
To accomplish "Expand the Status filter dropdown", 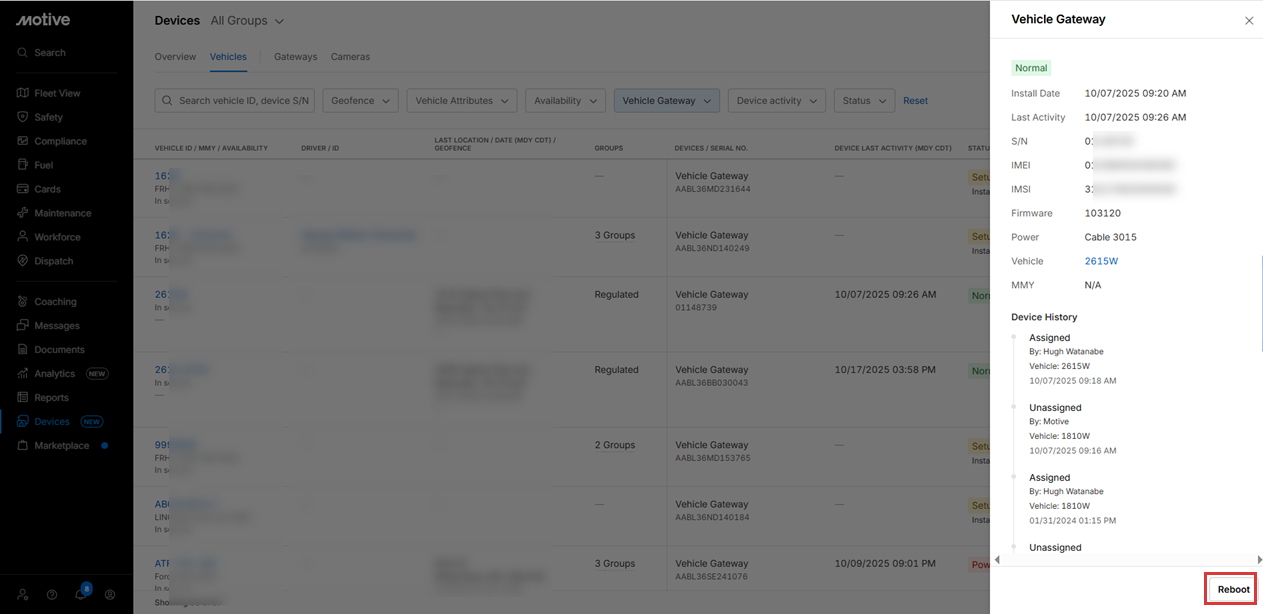I will point(864,101).
